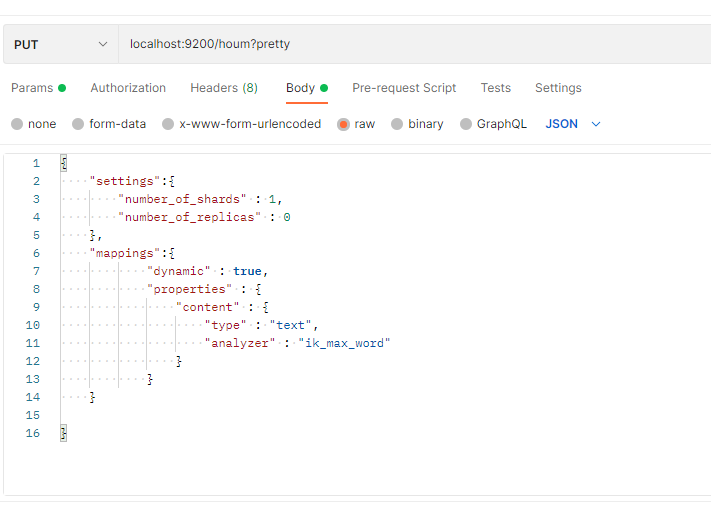The height and width of the screenshot is (509, 711).
Task: Choose the form-data radio option
Action: point(78,124)
